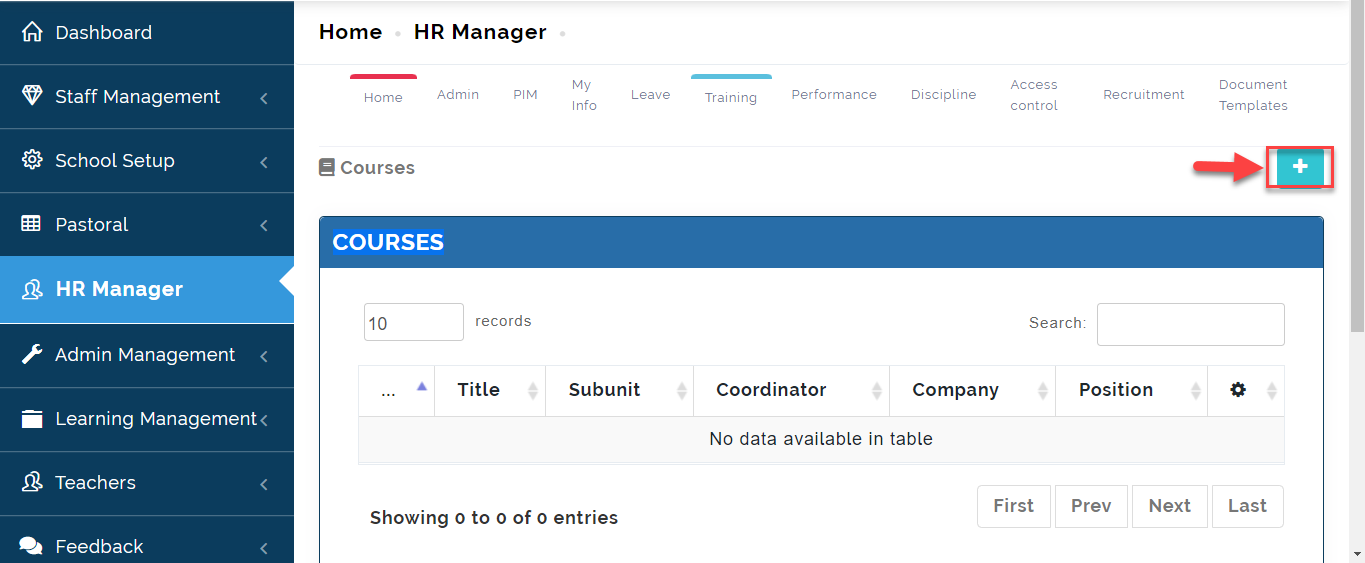Expand the School Setup submenu chevron
Image resolution: width=1365 pixels, height=563 pixels.
(264, 162)
